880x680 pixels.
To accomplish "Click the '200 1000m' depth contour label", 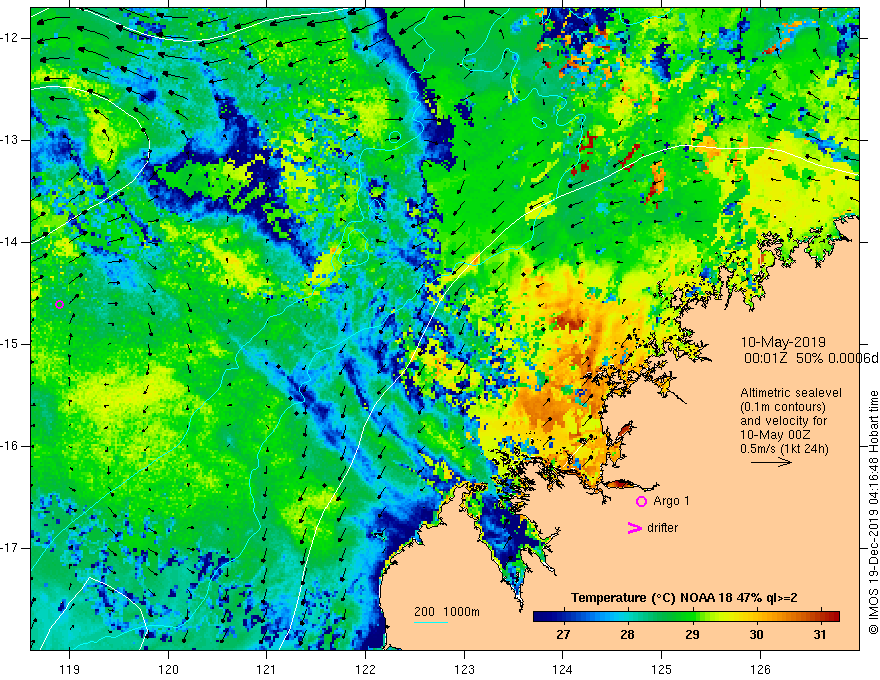I will pyautogui.click(x=447, y=612).
